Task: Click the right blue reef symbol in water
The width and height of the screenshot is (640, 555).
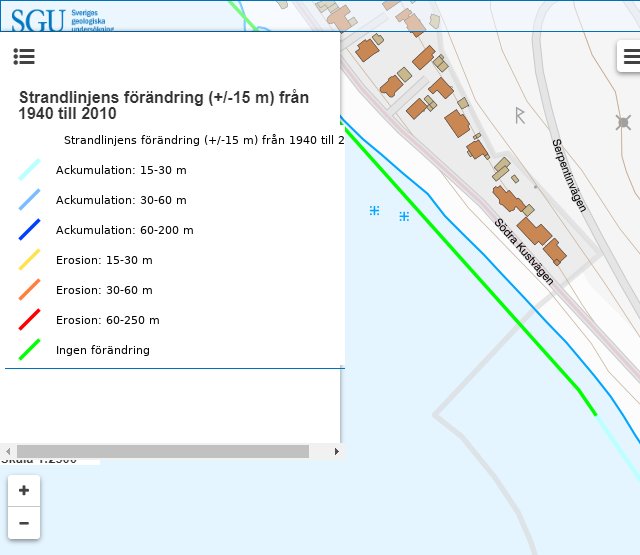Action: [x=404, y=216]
